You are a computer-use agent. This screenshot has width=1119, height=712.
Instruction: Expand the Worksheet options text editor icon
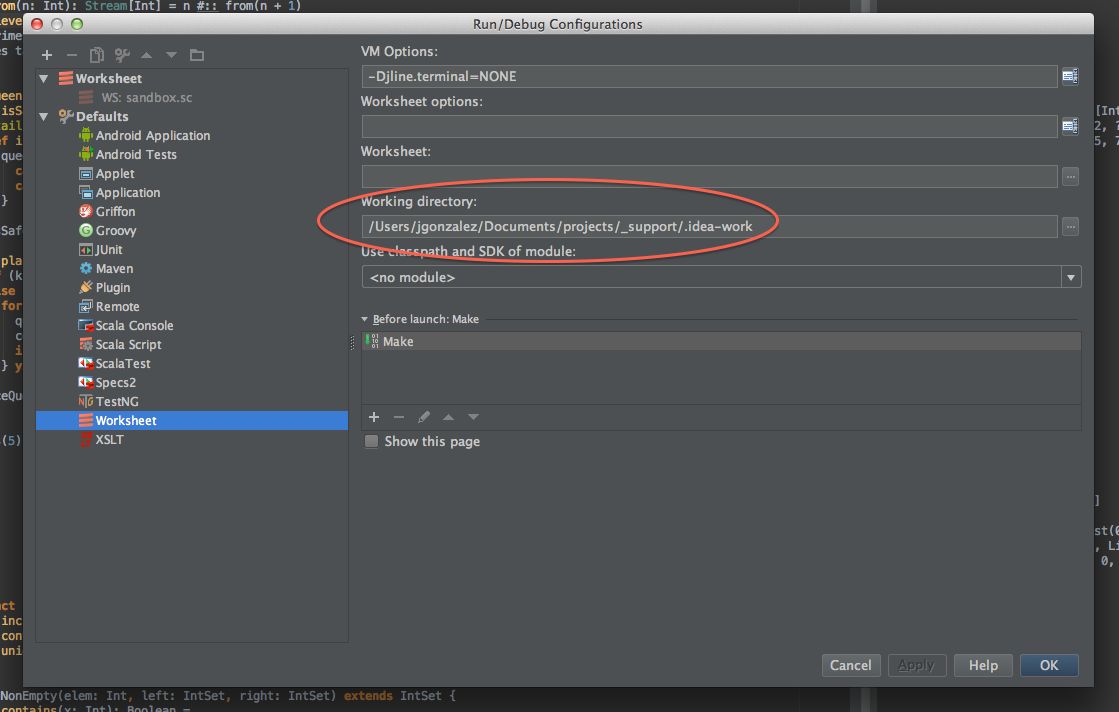click(1070, 126)
